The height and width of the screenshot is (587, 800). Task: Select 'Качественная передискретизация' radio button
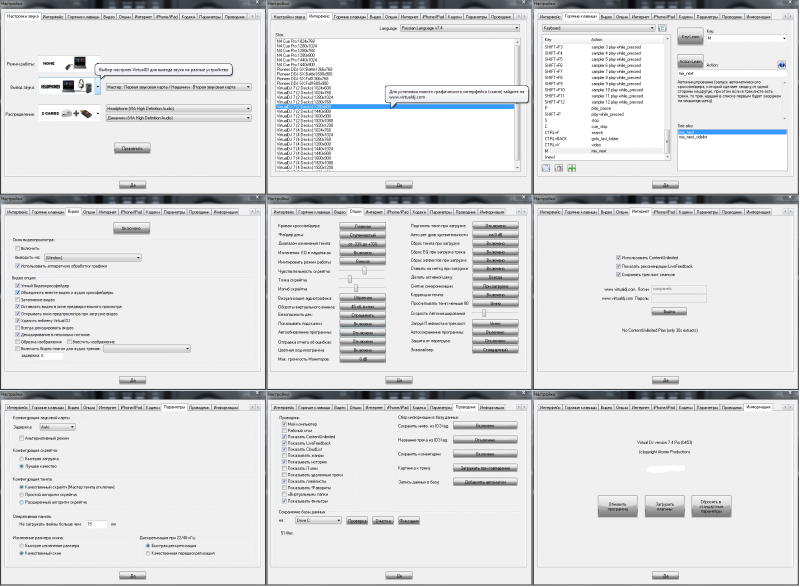(x=148, y=553)
